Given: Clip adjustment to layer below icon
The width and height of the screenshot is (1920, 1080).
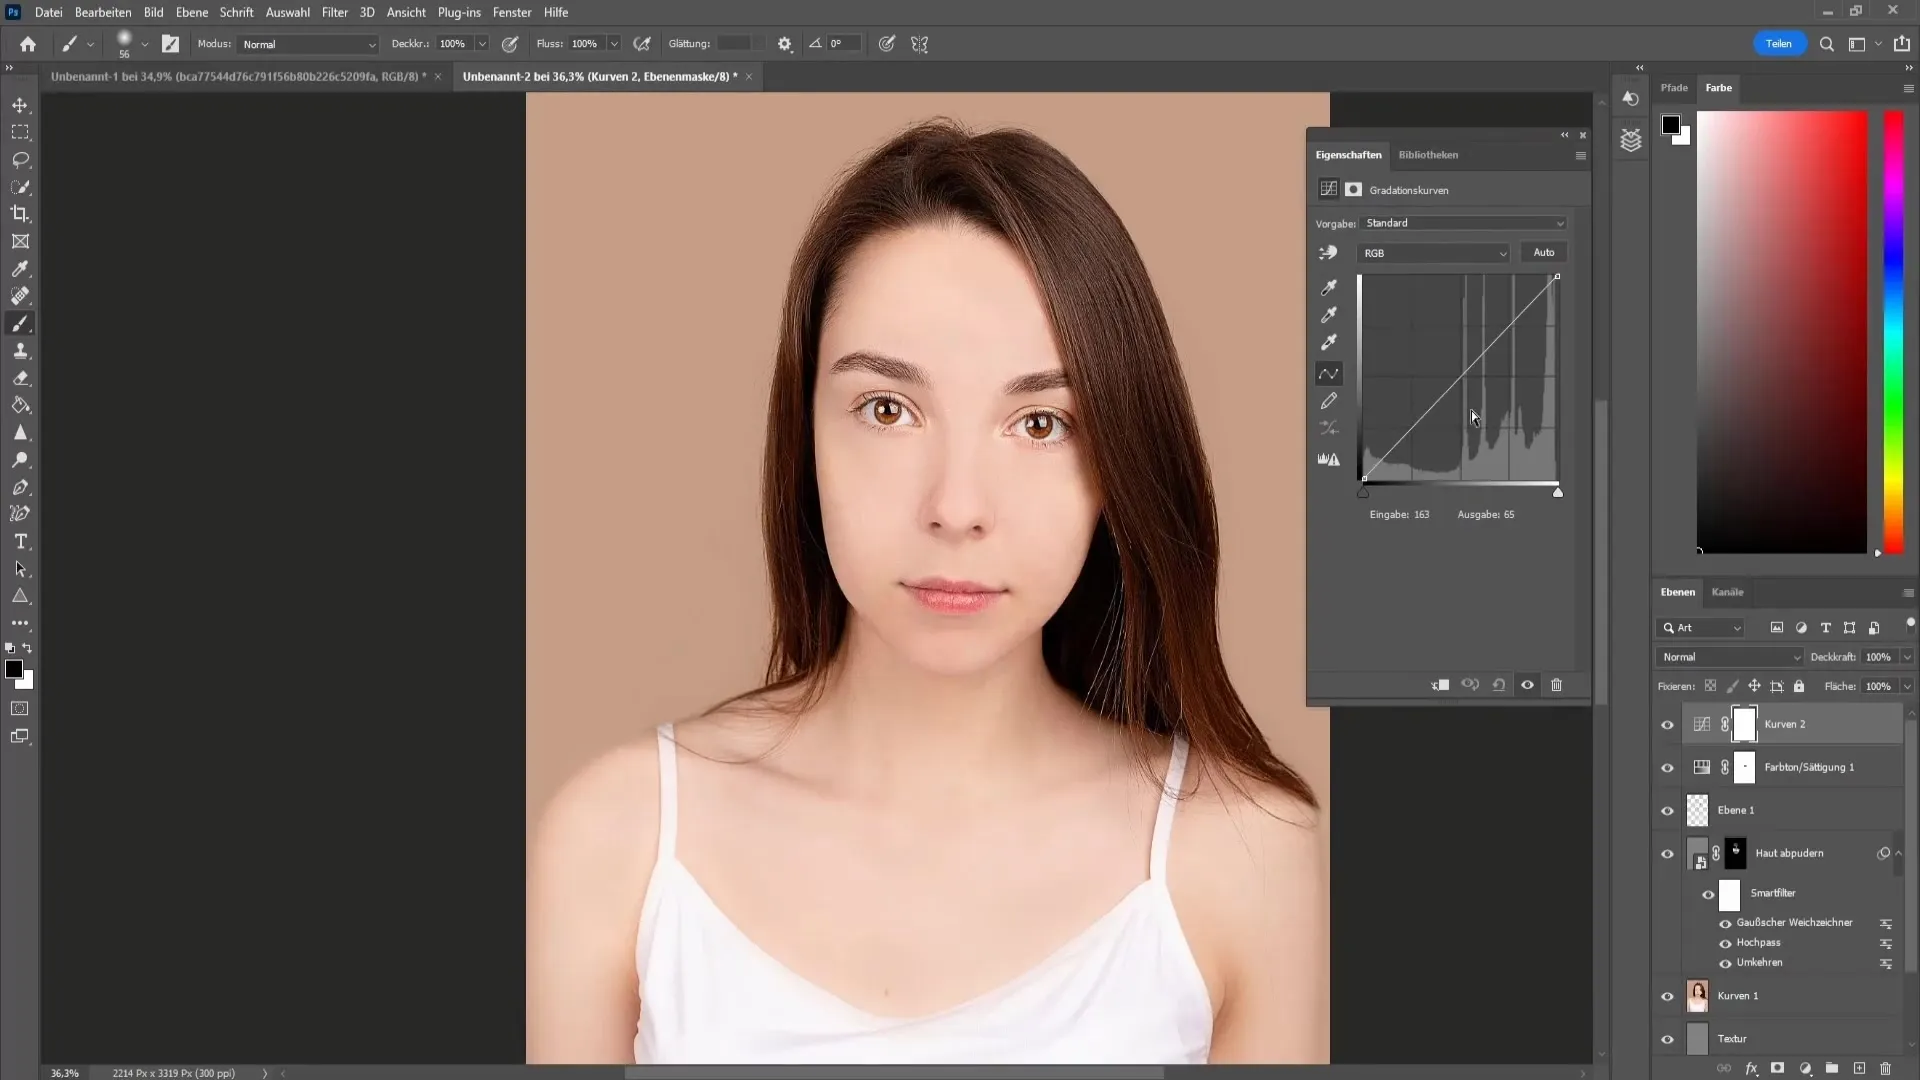Looking at the screenshot, I should tap(1440, 685).
